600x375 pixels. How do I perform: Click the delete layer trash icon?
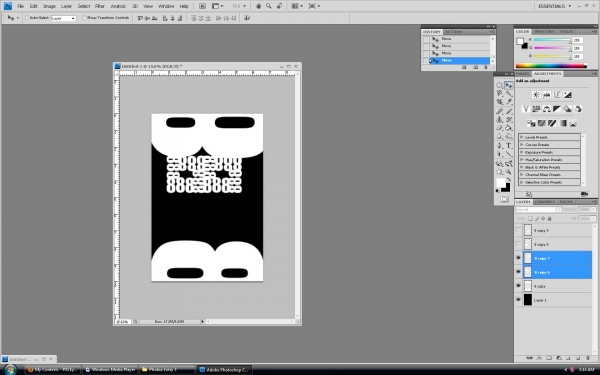coord(588,358)
